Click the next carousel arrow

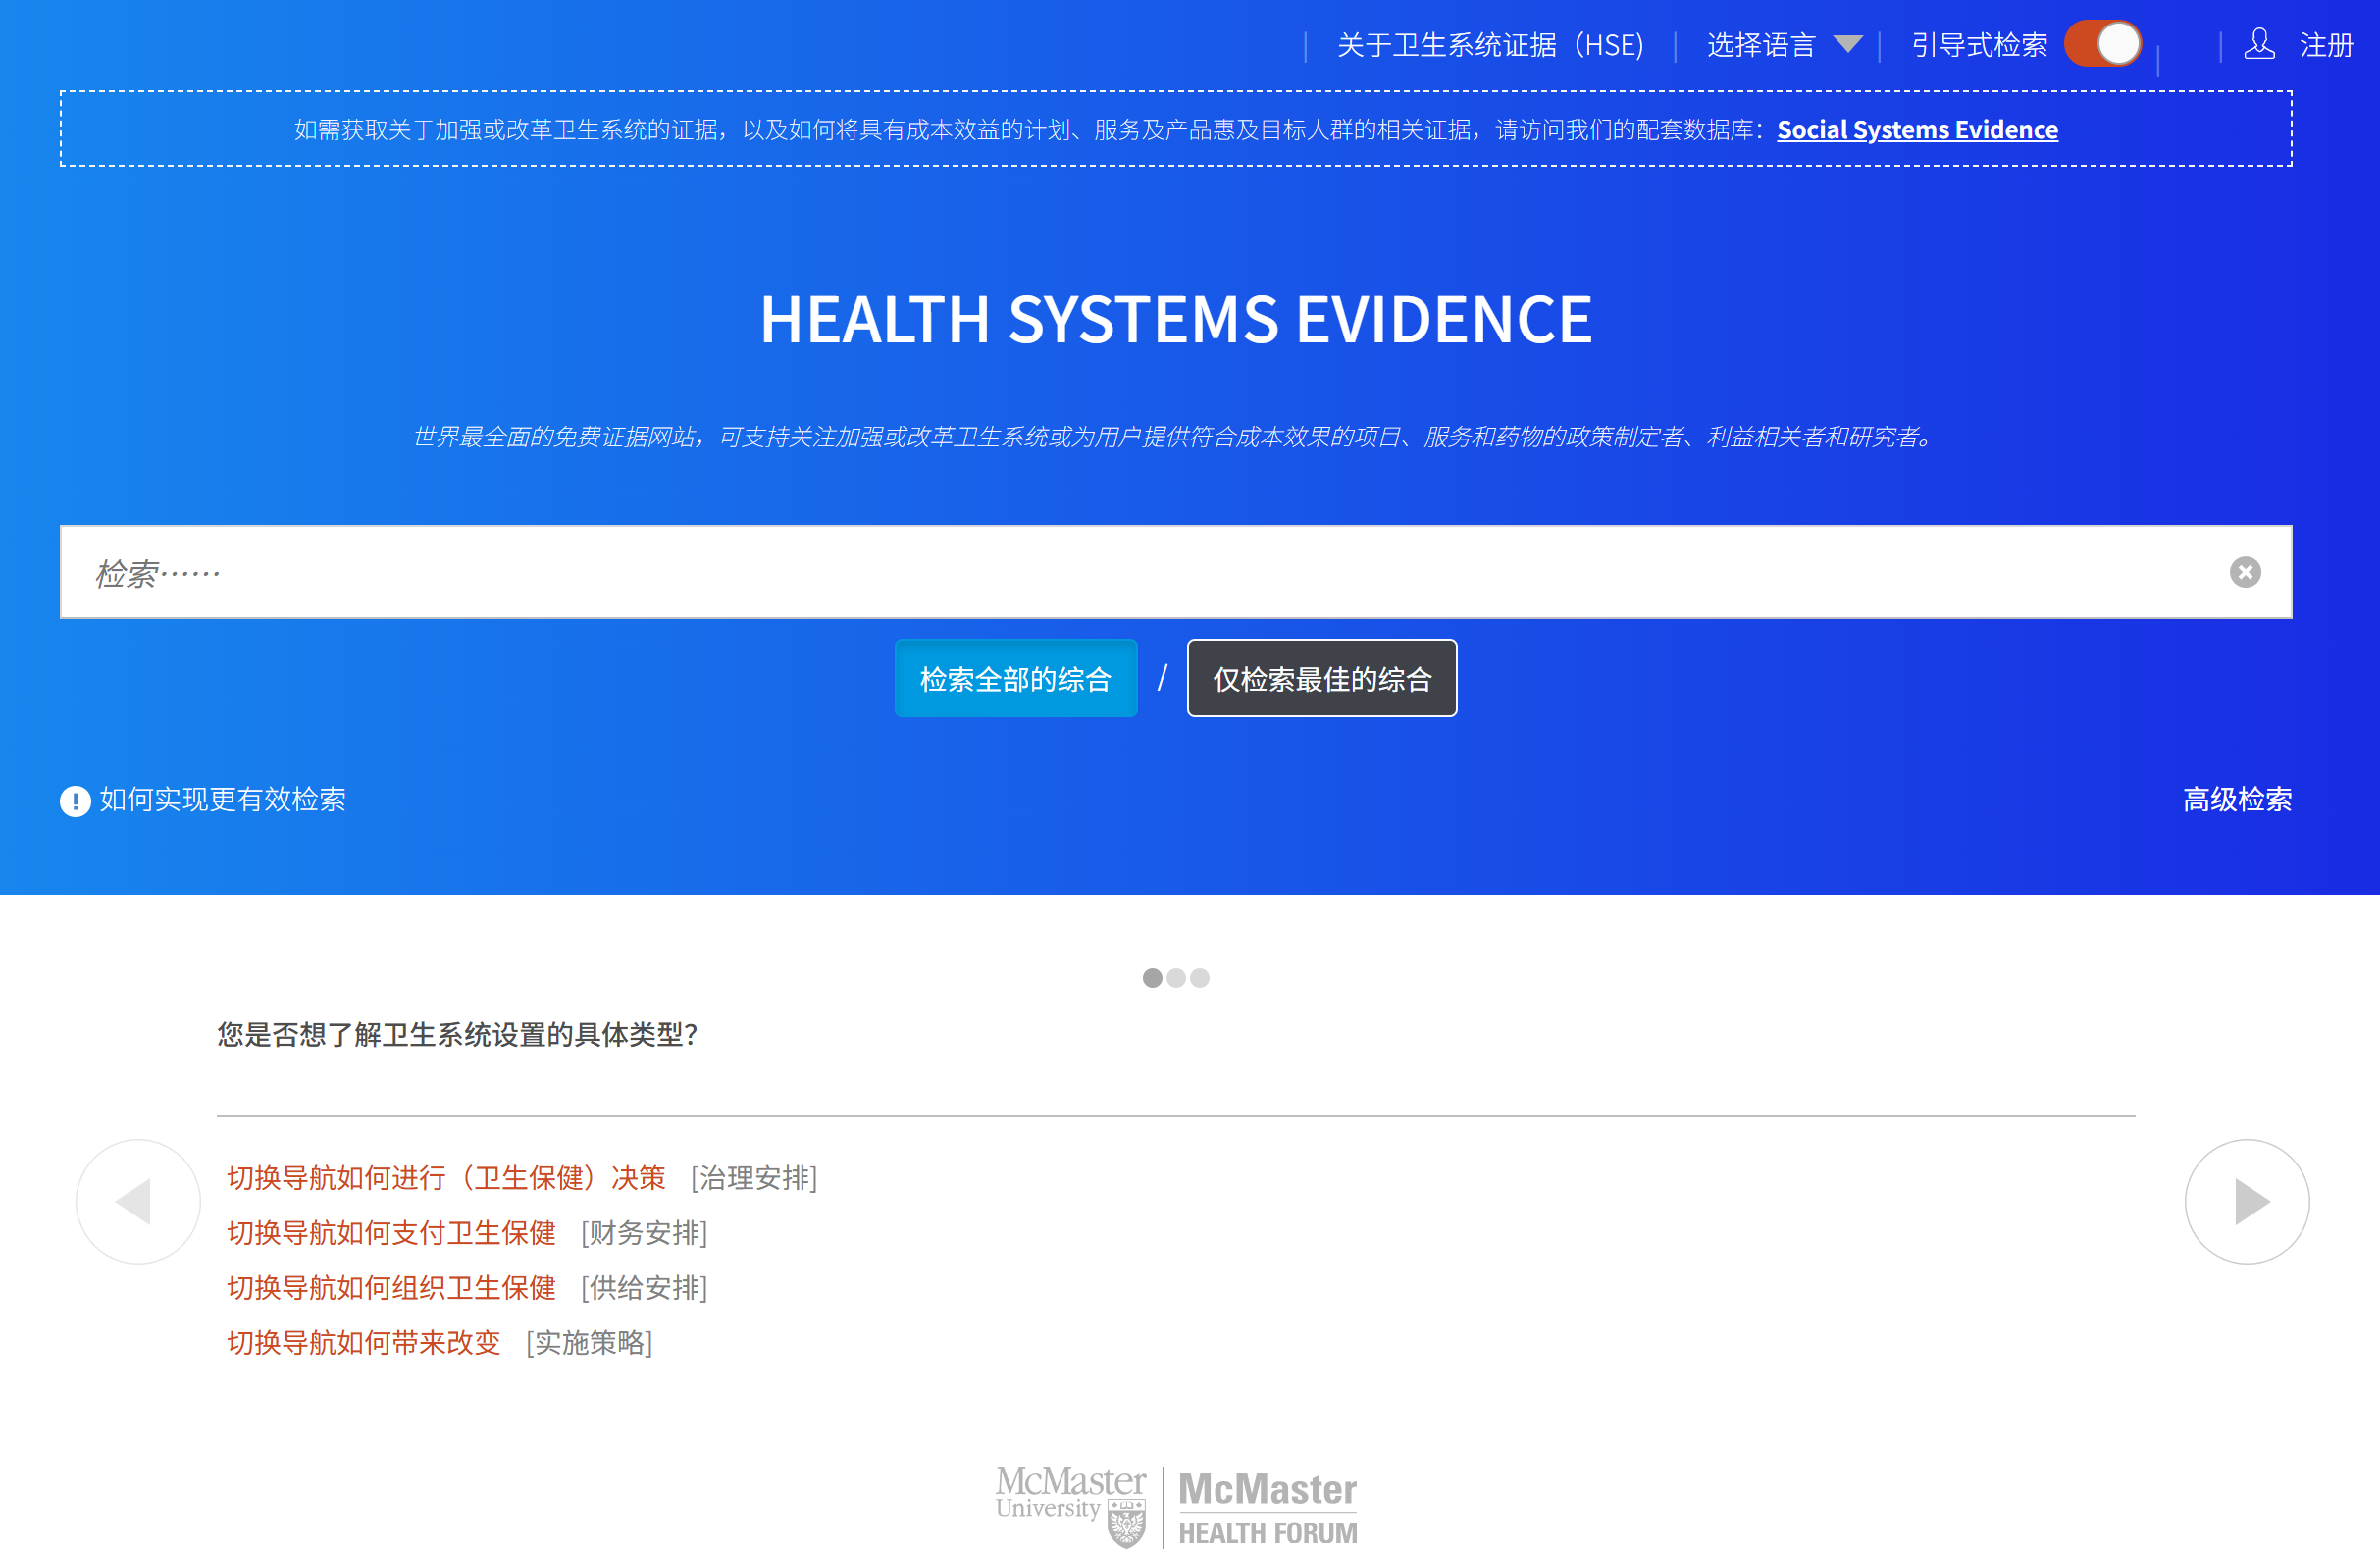(x=2246, y=1201)
